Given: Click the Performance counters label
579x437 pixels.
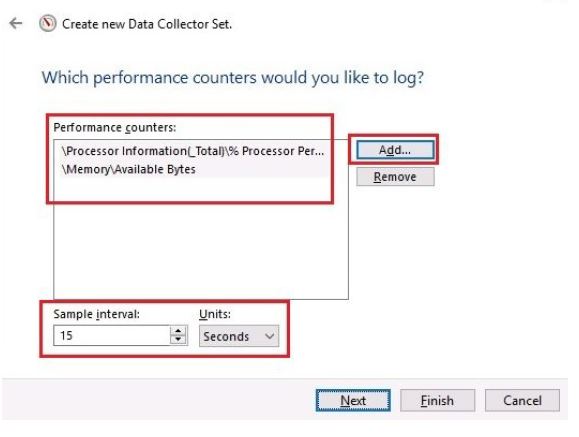Looking at the screenshot, I should pos(115,127).
